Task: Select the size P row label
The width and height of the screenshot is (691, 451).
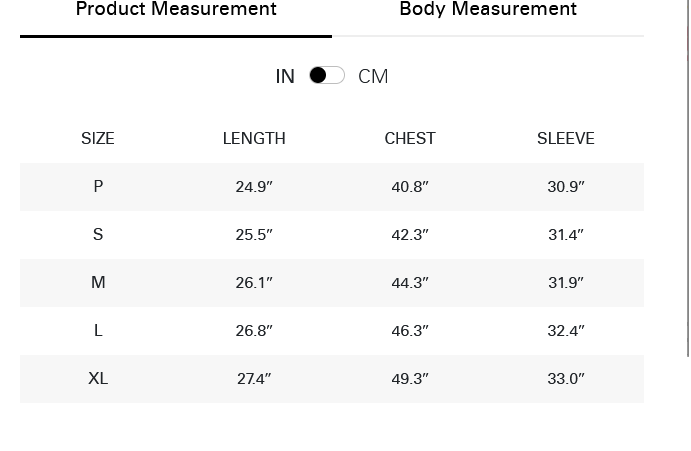Action: [98, 186]
